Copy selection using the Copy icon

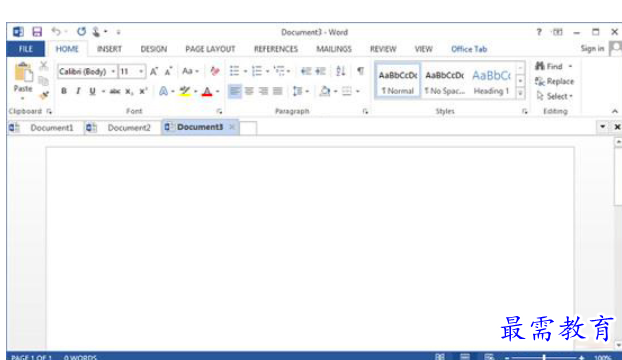44,81
